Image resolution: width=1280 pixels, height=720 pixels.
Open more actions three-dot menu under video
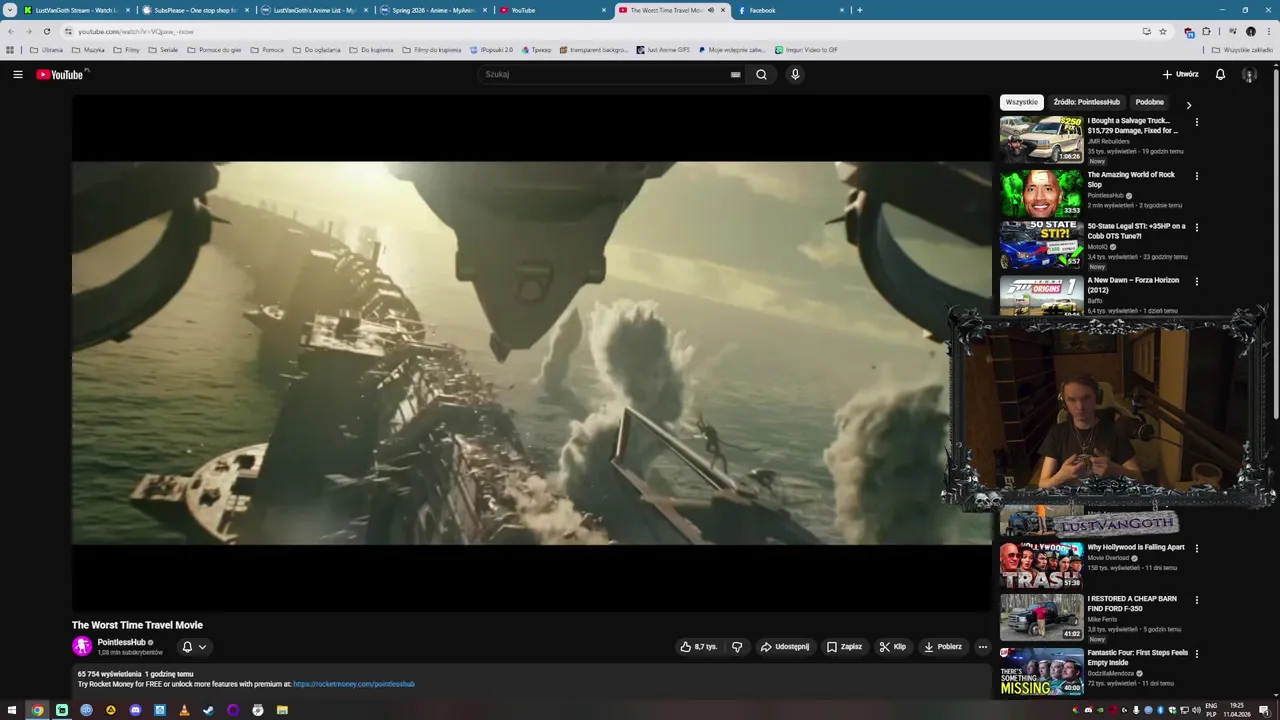coord(982,647)
